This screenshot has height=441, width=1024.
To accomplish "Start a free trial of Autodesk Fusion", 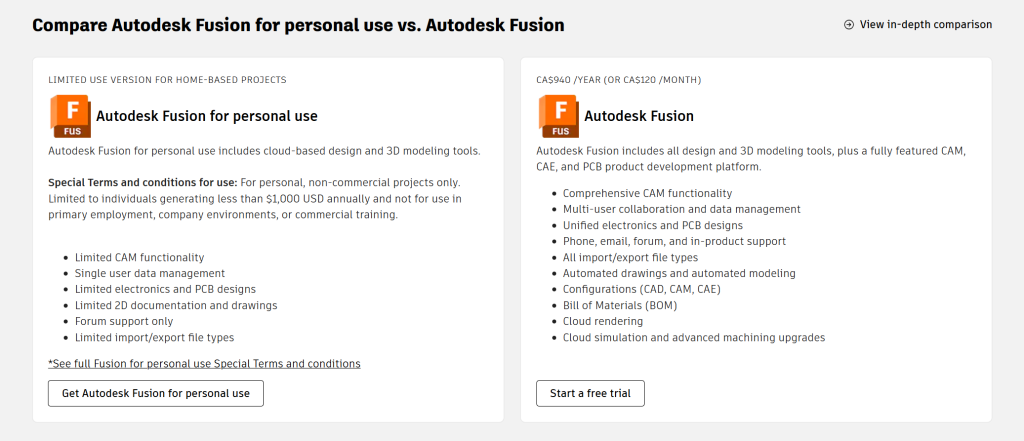I will pos(590,393).
